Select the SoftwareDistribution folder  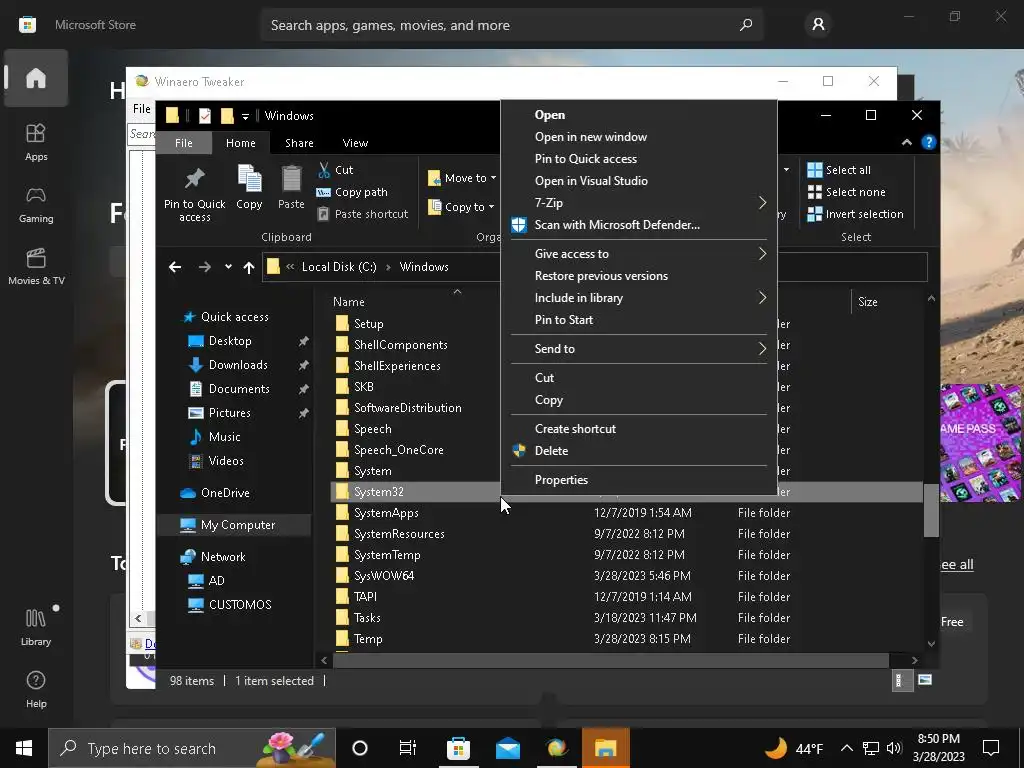tap(408, 408)
